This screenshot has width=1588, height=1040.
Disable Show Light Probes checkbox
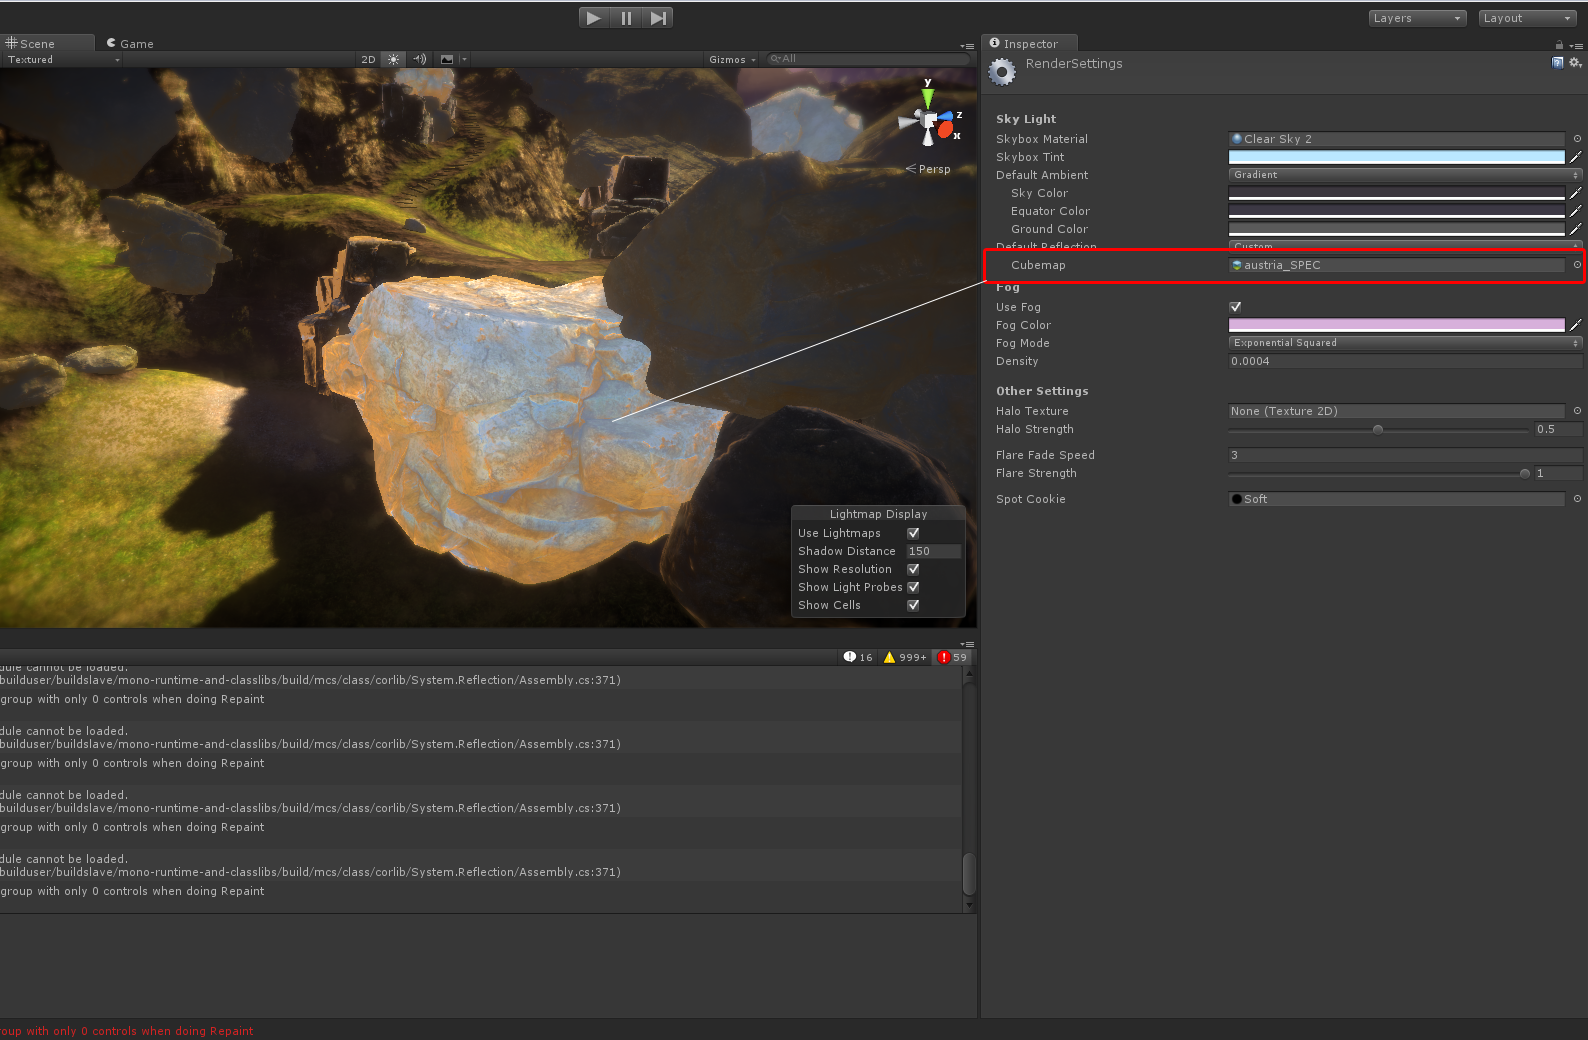coord(913,587)
